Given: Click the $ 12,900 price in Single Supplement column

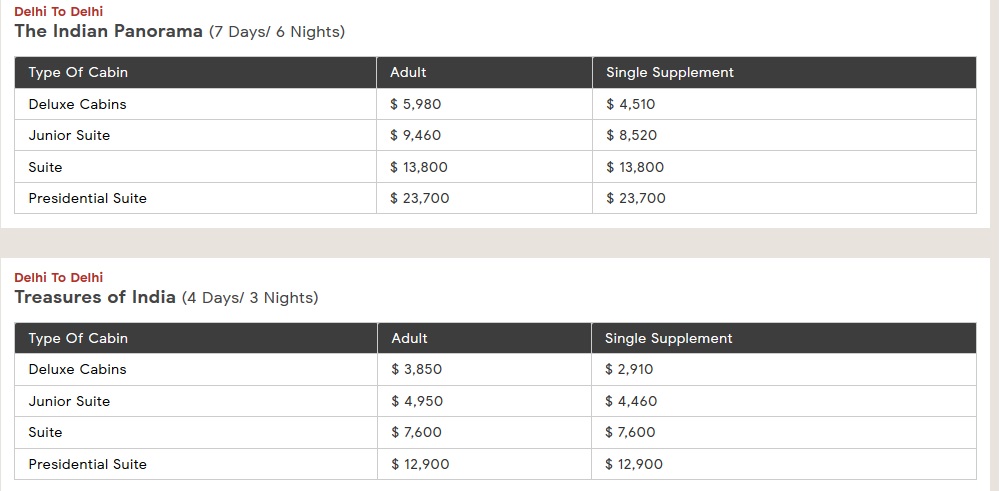Looking at the screenshot, I should 633,464.
